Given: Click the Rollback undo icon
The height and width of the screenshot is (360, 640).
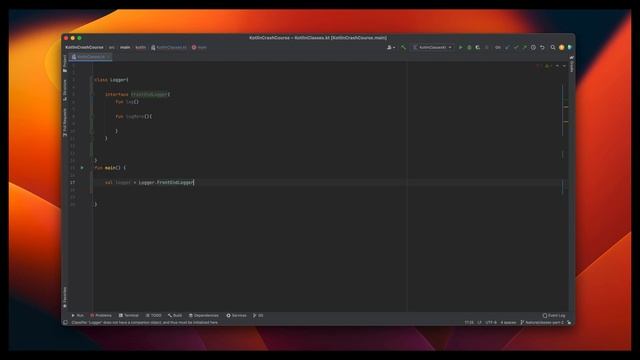Looking at the screenshot, I should (x=542, y=47).
